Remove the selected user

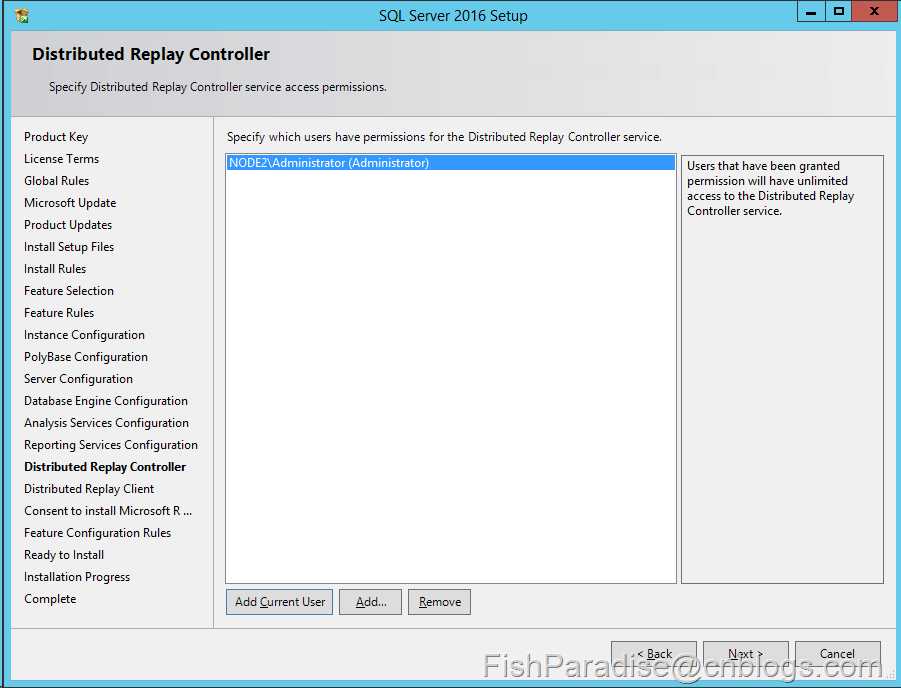440,602
